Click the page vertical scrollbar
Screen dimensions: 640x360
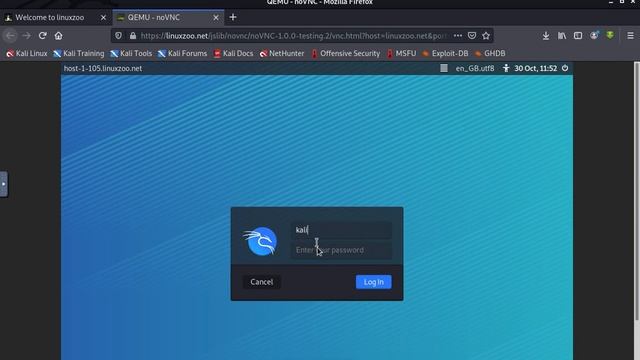[x=636, y=192]
